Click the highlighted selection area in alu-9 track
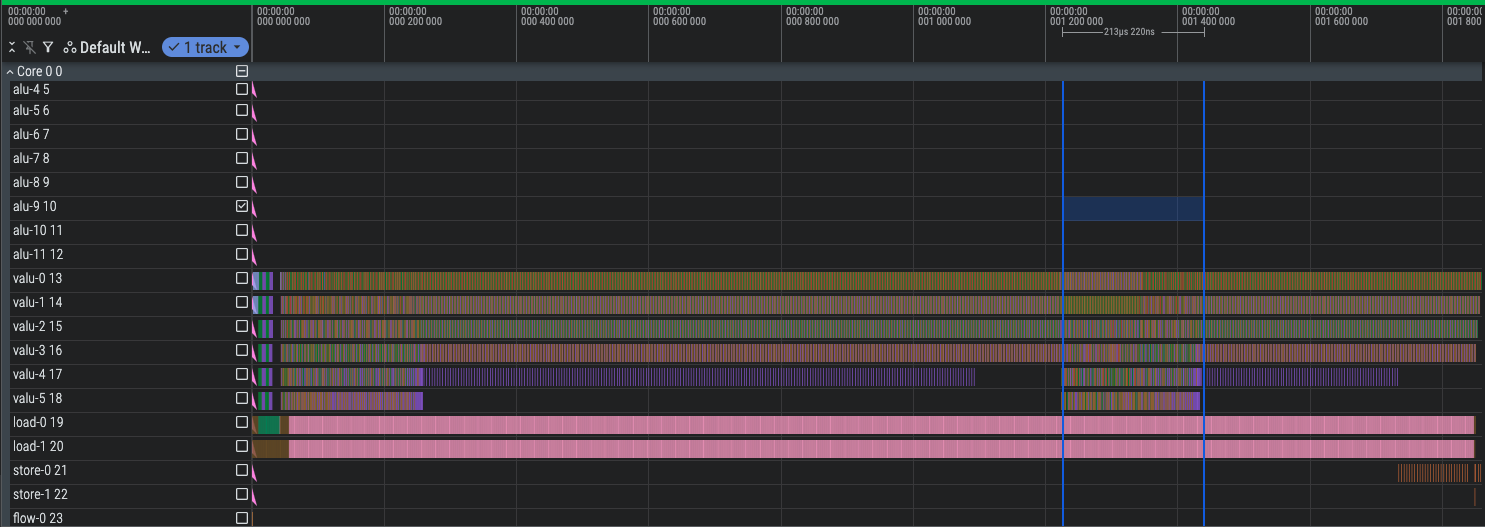Screen dimensions: 1485x527 pyautogui.click(x=1133, y=208)
